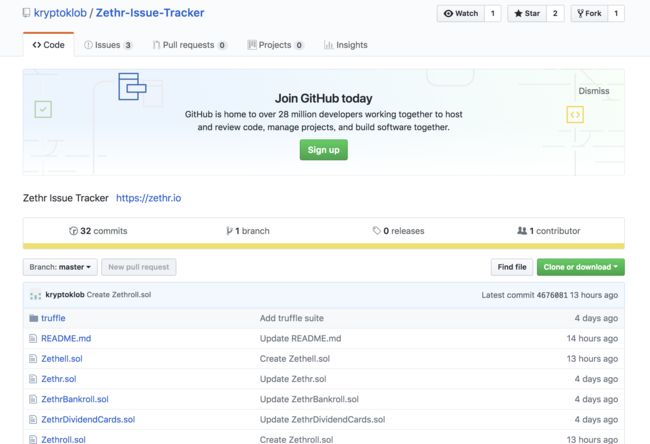
Task: Click the yellow code brackets banner icon
Action: click(575, 115)
